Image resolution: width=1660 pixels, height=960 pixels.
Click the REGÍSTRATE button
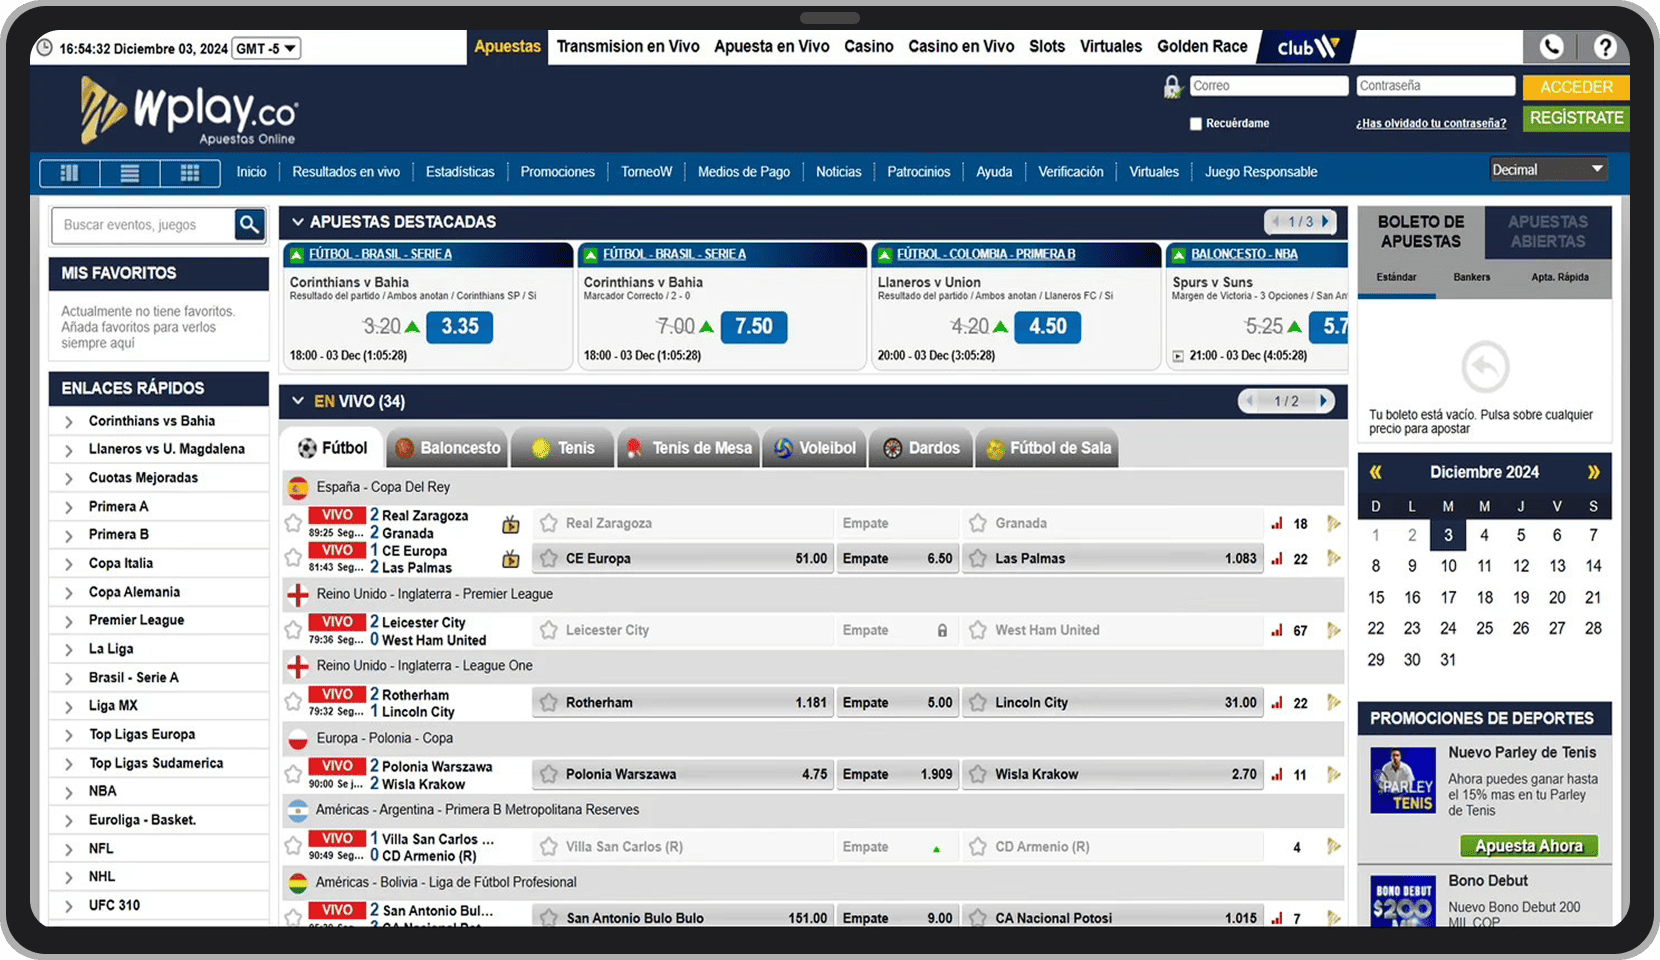tap(1576, 118)
